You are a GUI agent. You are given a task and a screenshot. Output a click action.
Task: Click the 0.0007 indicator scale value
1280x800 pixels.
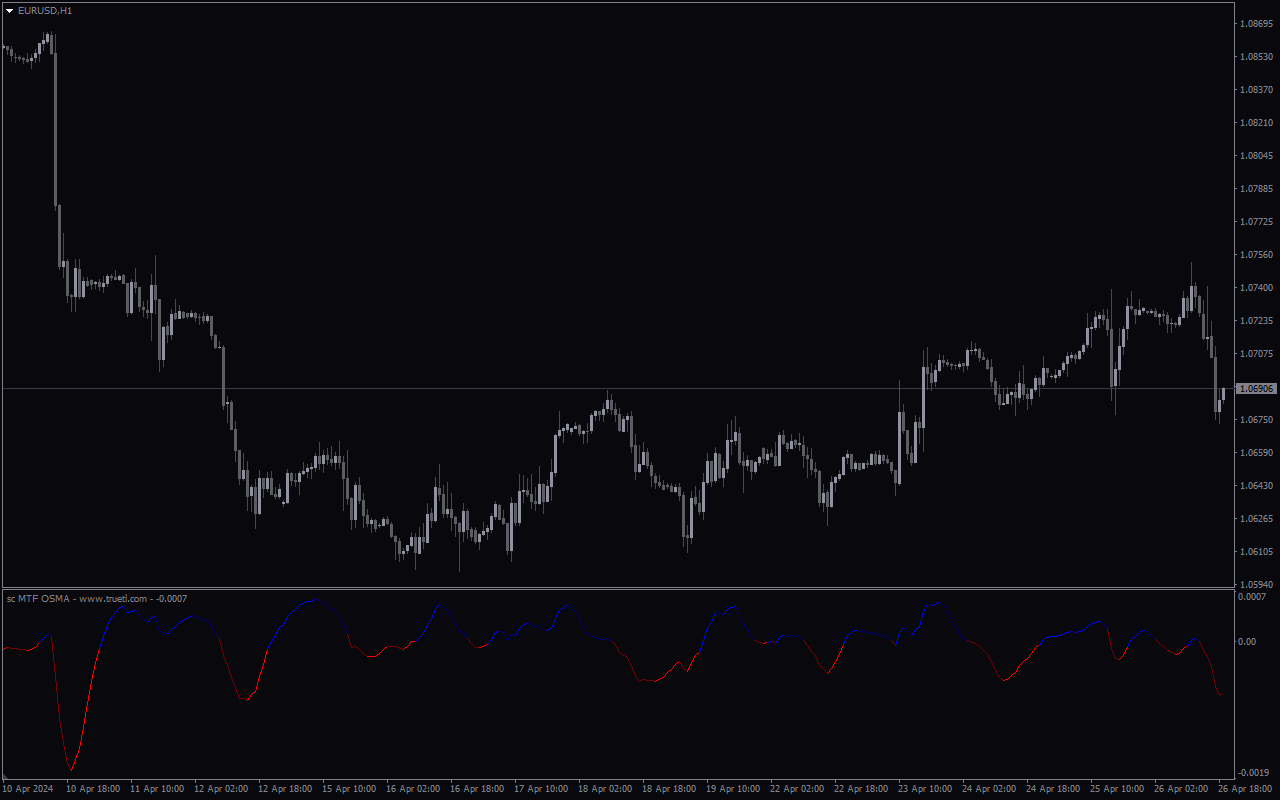(1254, 596)
